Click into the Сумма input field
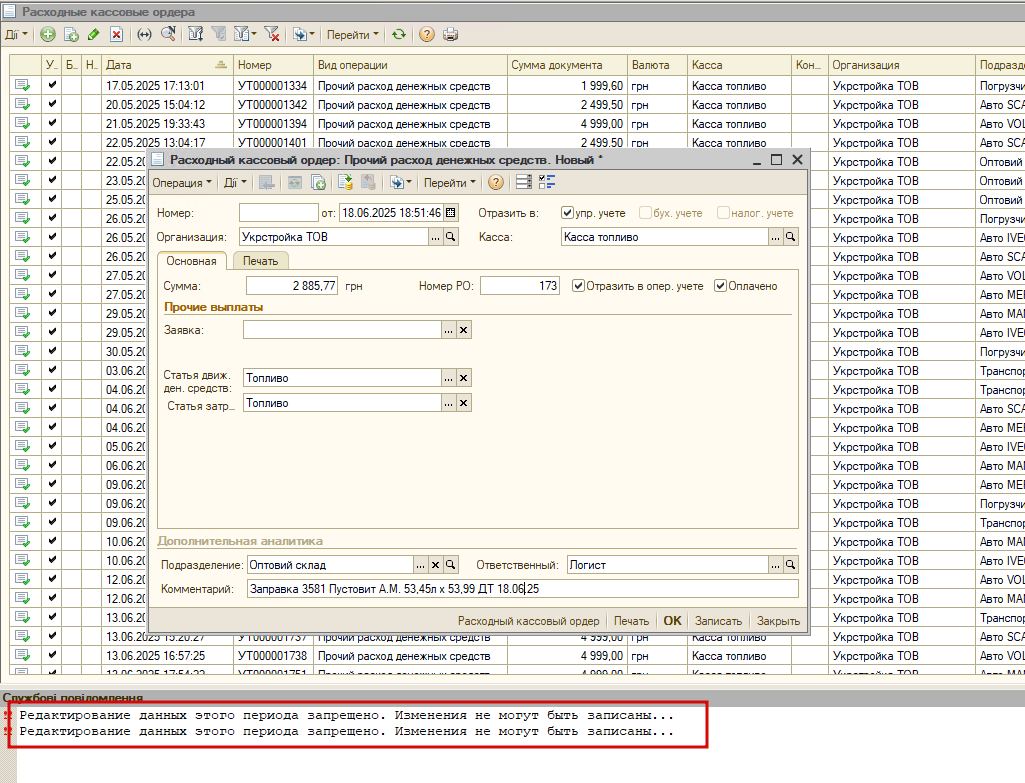This screenshot has width=1025, height=783. (x=292, y=286)
